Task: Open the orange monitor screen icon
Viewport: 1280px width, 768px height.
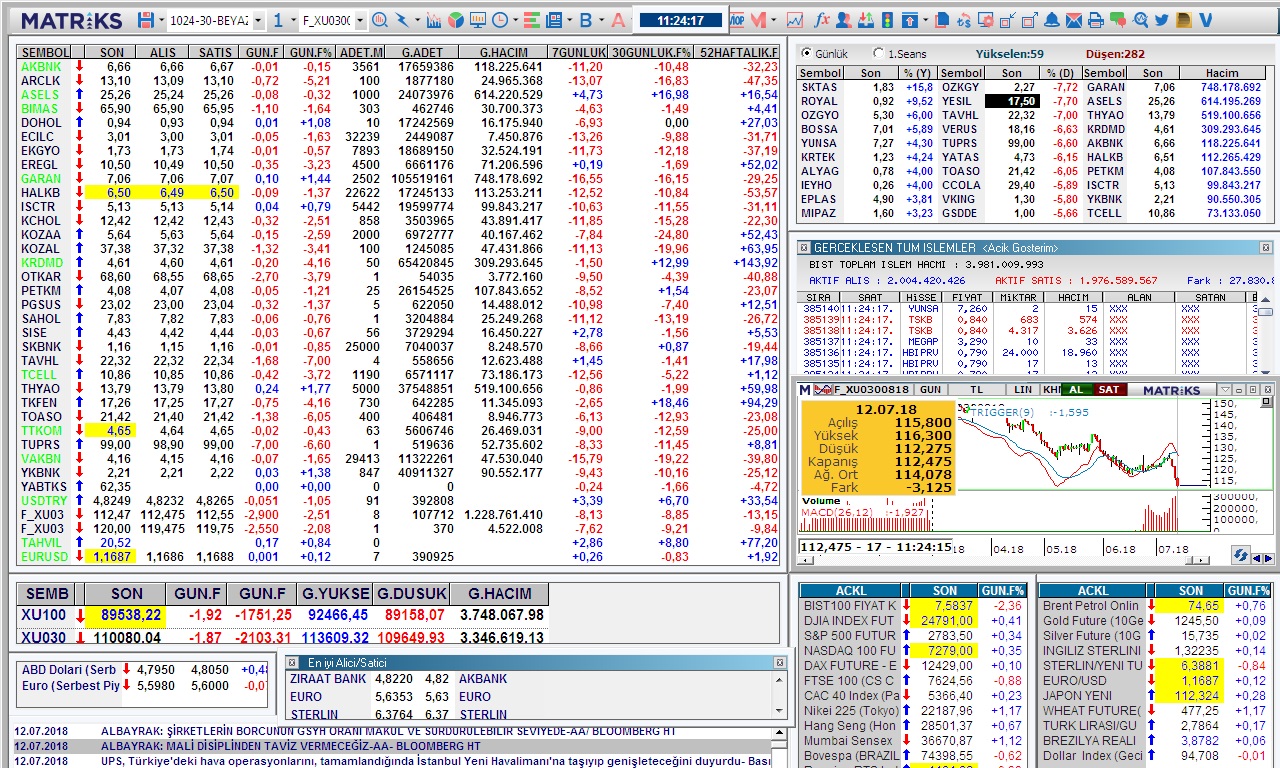Action: click(478, 20)
